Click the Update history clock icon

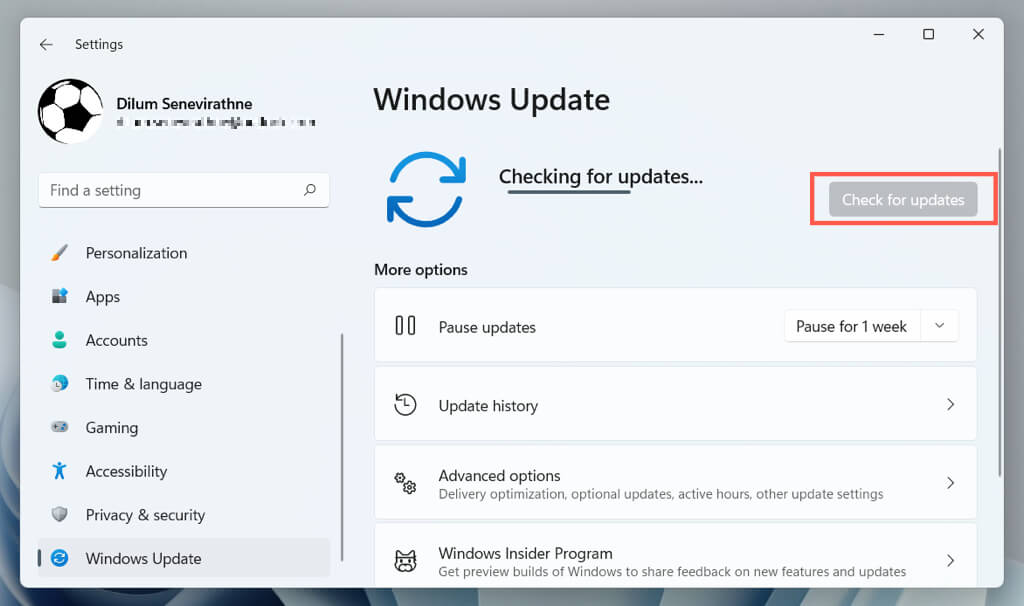pos(405,405)
